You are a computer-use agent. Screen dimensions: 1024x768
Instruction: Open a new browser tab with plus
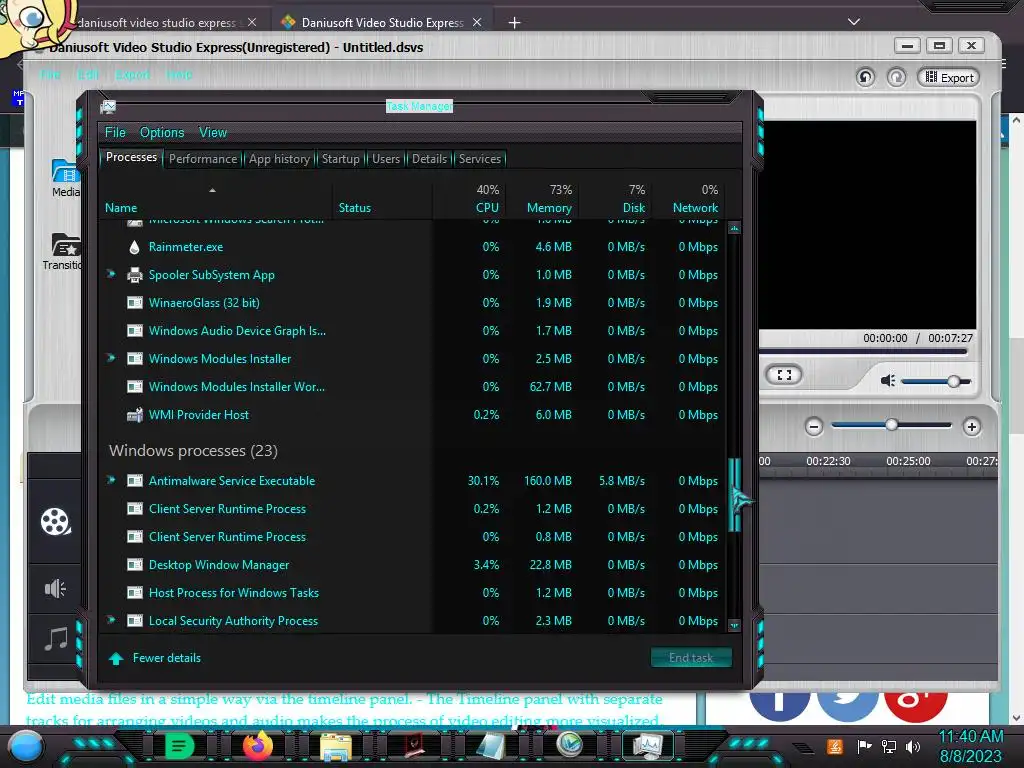pos(515,23)
